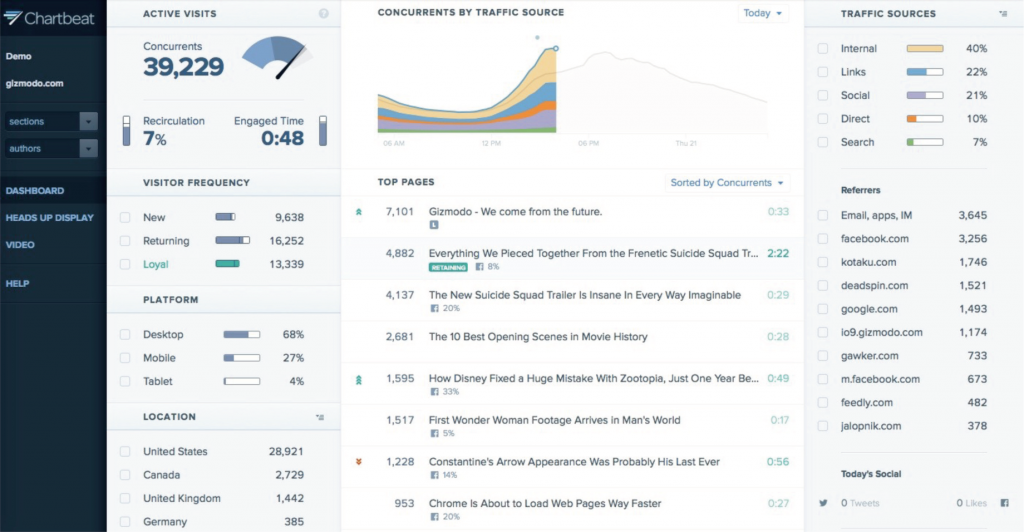
Task: Click the orange falling arrow beside Constantine article
Action: point(359,462)
